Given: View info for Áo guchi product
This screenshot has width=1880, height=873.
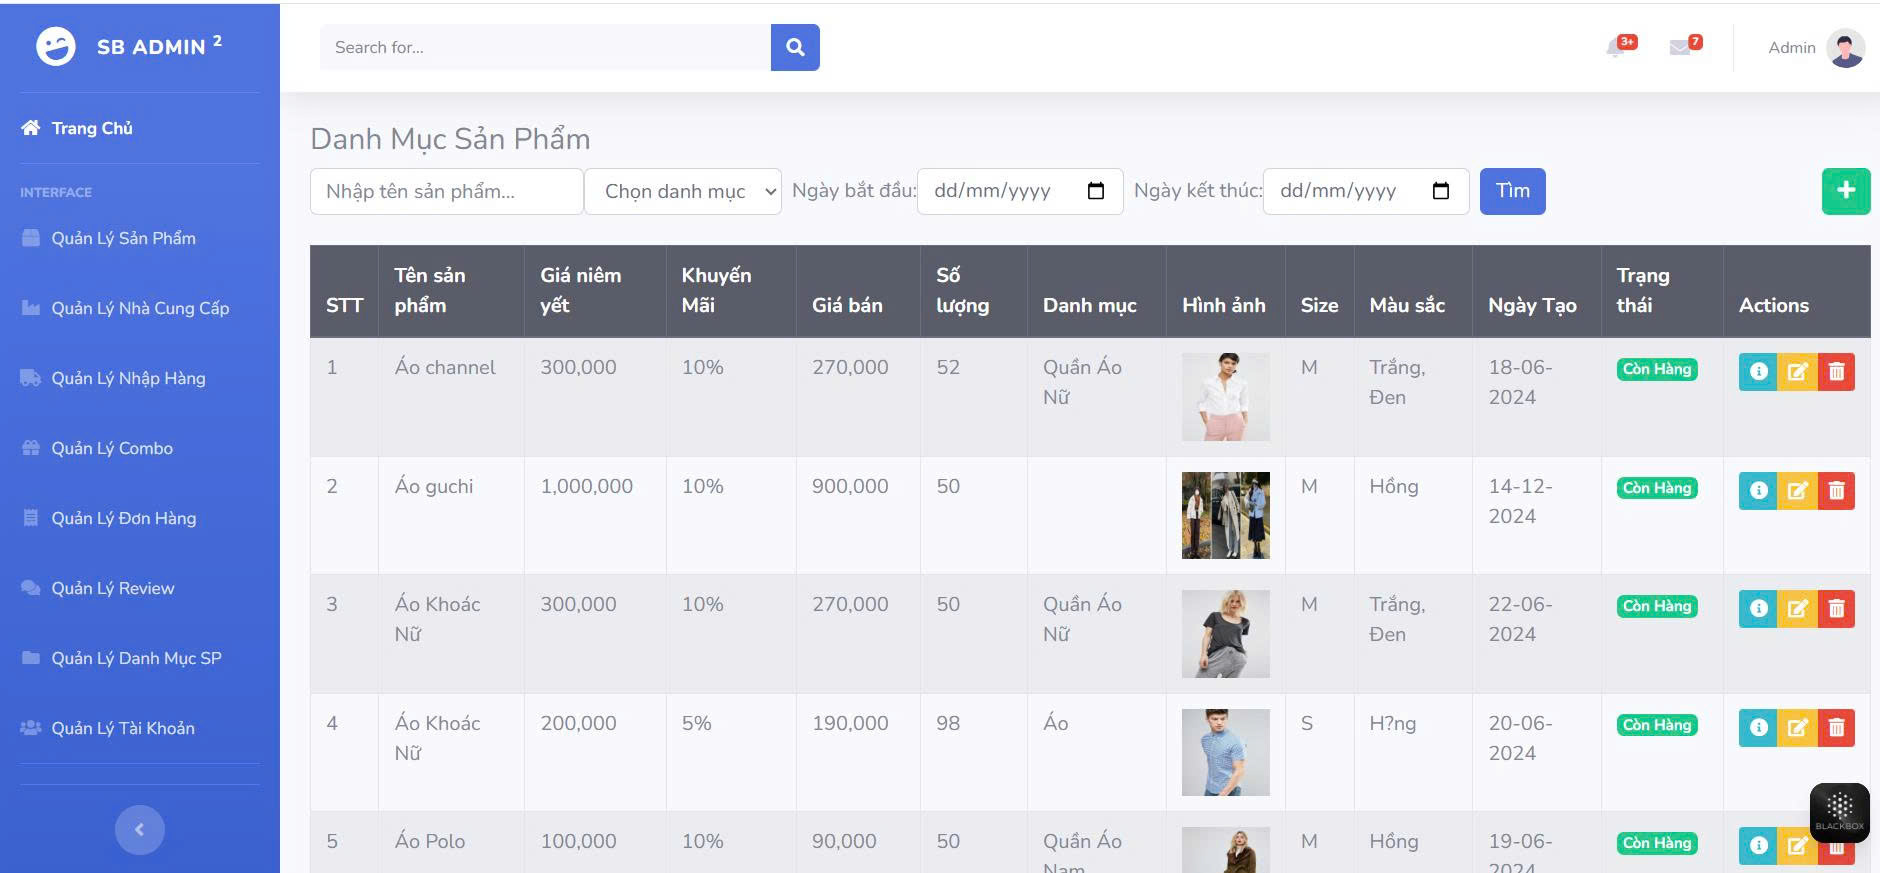Looking at the screenshot, I should pos(1758,491).
